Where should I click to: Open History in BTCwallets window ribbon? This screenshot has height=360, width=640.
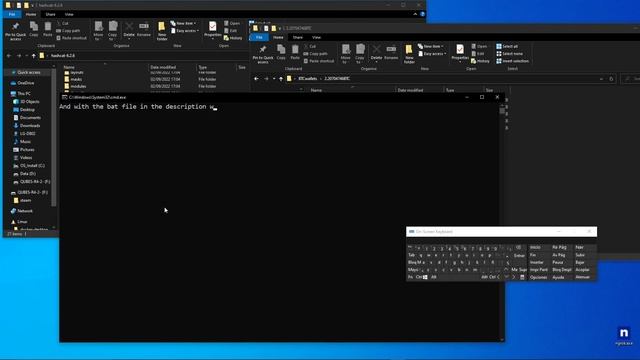point(480,61)
